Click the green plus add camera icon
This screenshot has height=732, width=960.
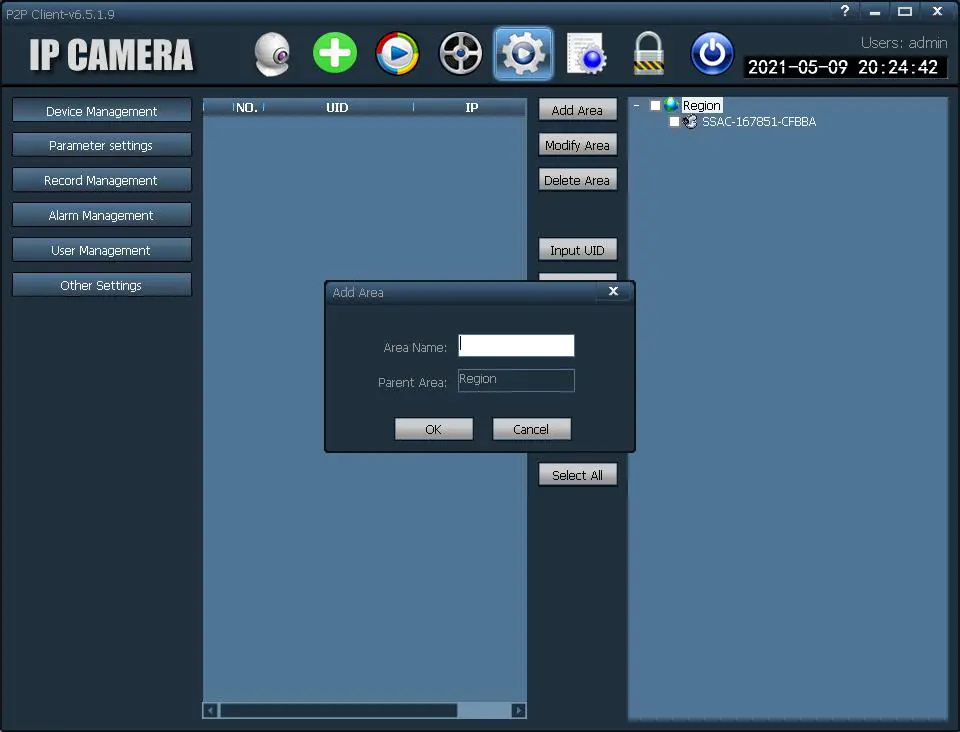(334, 53)
